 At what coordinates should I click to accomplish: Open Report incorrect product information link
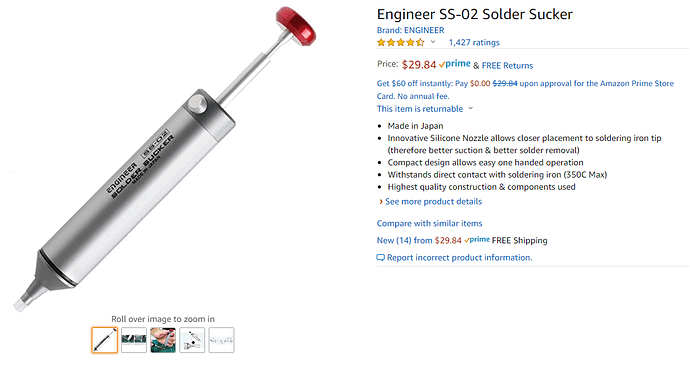pos(459,257)
